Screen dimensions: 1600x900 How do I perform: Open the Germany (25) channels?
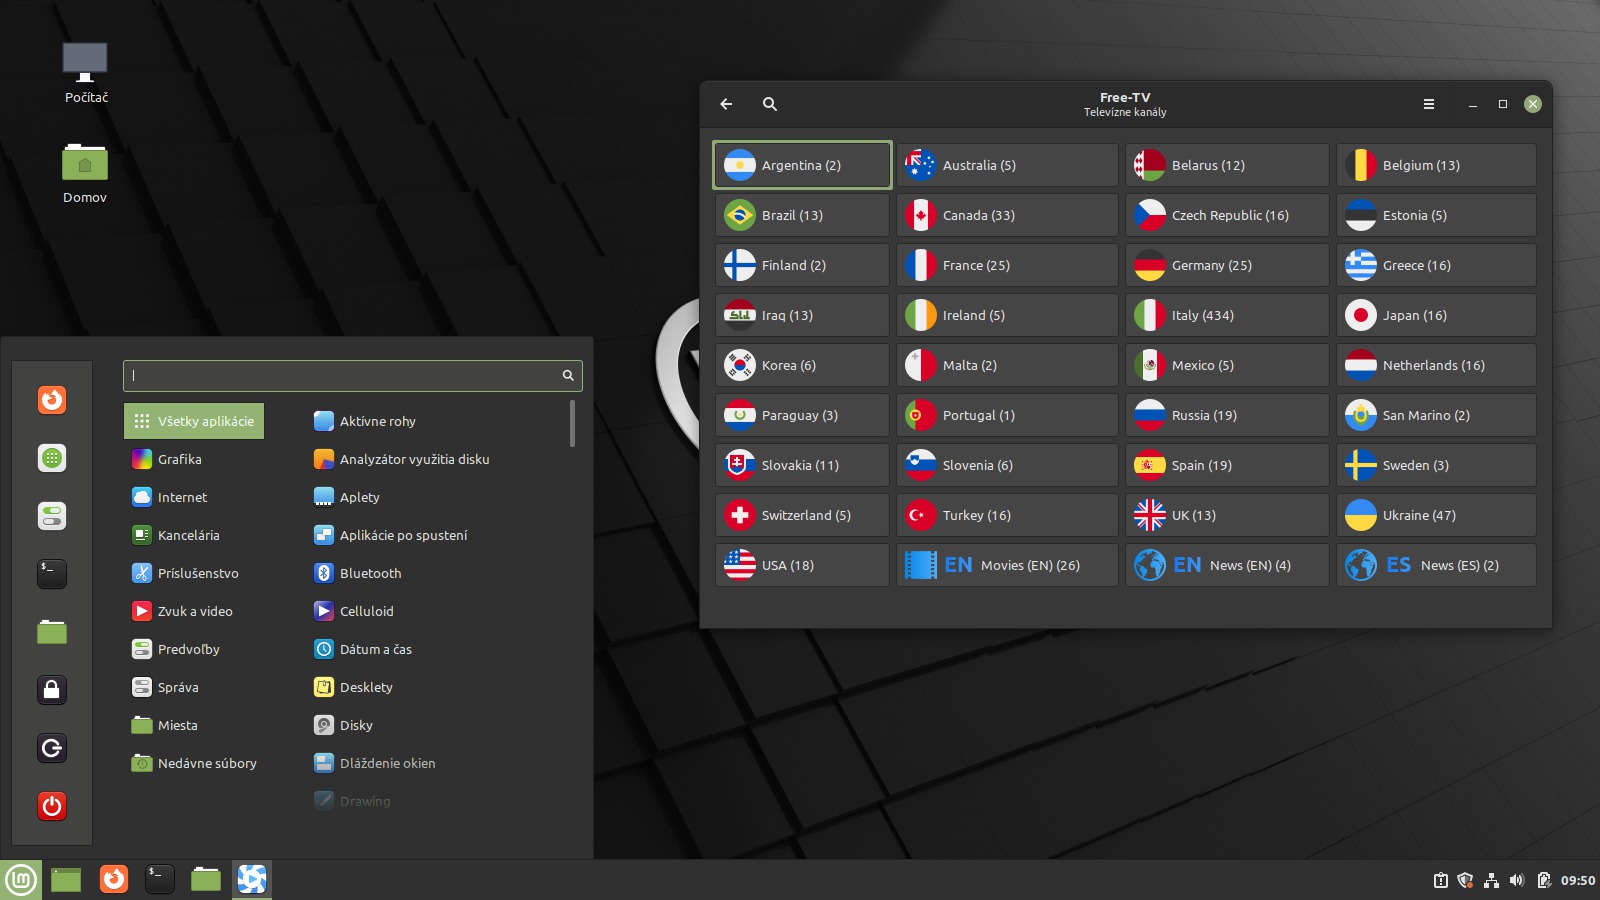pos(1227,265)
